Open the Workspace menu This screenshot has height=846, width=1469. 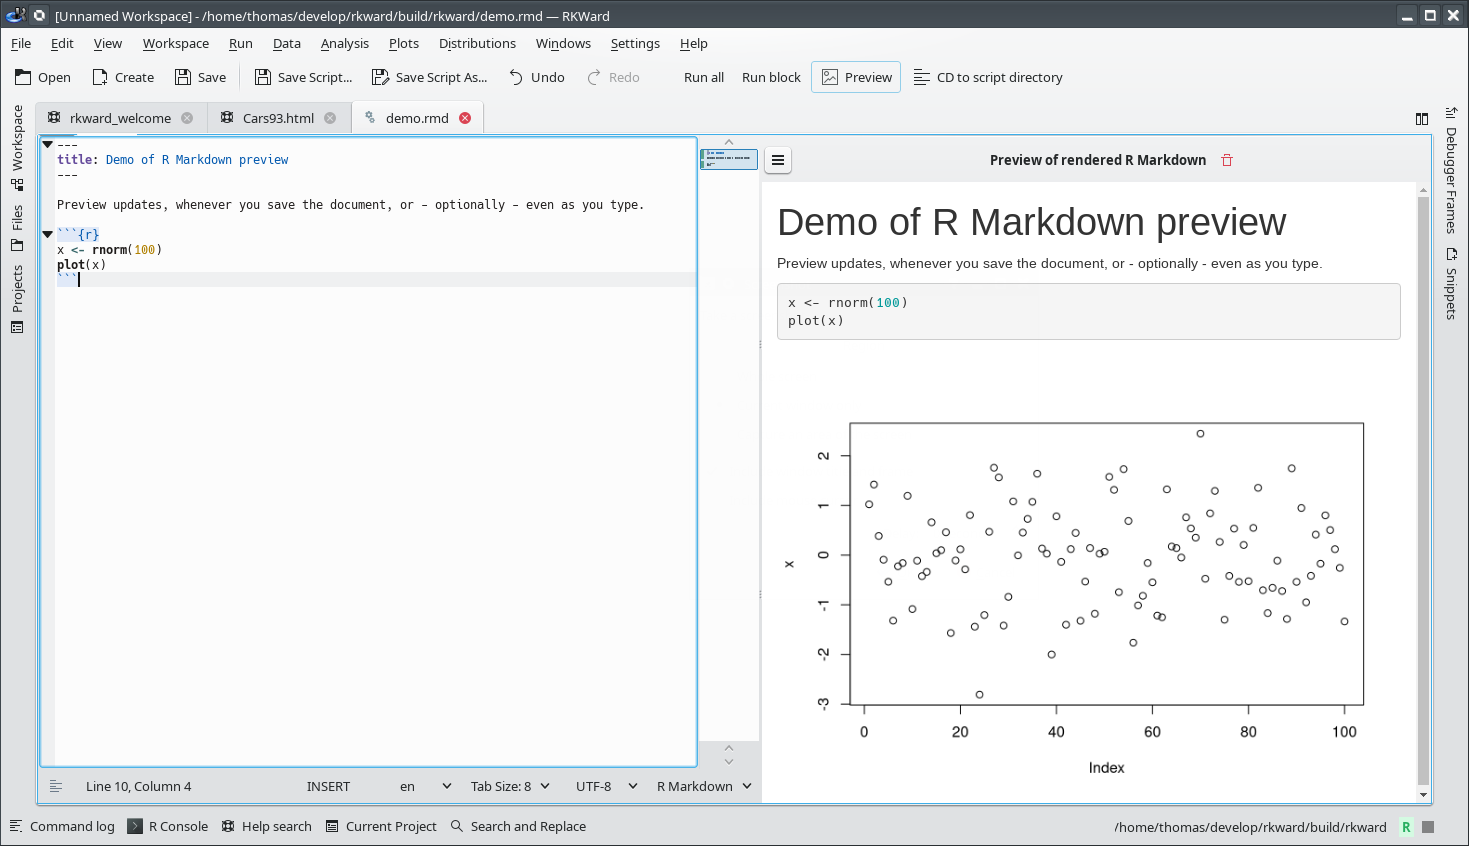click(x=176, y=43)
